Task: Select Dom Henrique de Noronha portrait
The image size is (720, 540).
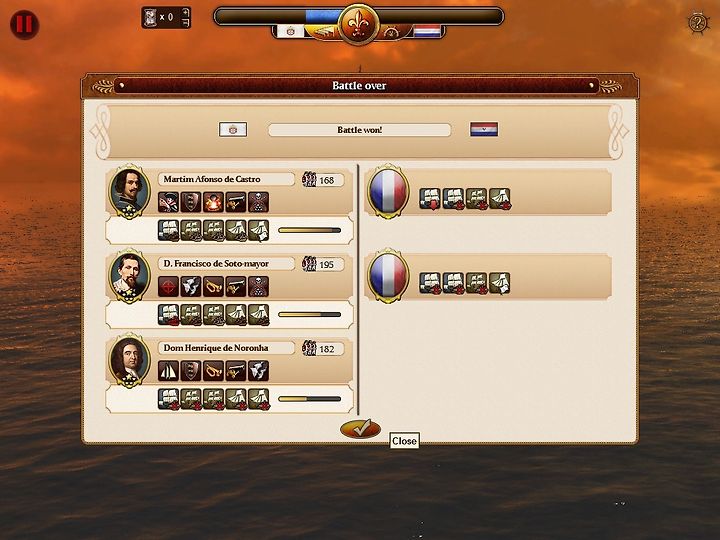Action: pyautogui.click(x=130, y=360)
